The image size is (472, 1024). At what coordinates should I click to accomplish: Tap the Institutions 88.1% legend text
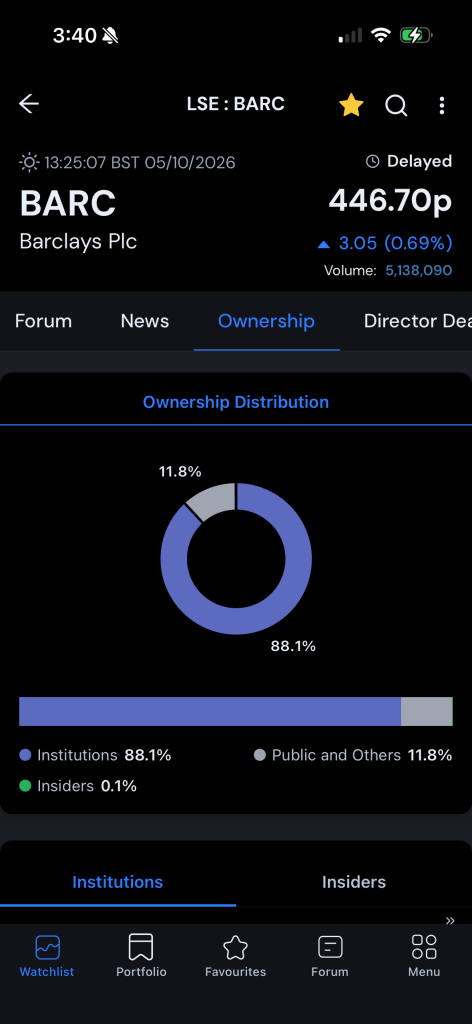pos(104,755)
